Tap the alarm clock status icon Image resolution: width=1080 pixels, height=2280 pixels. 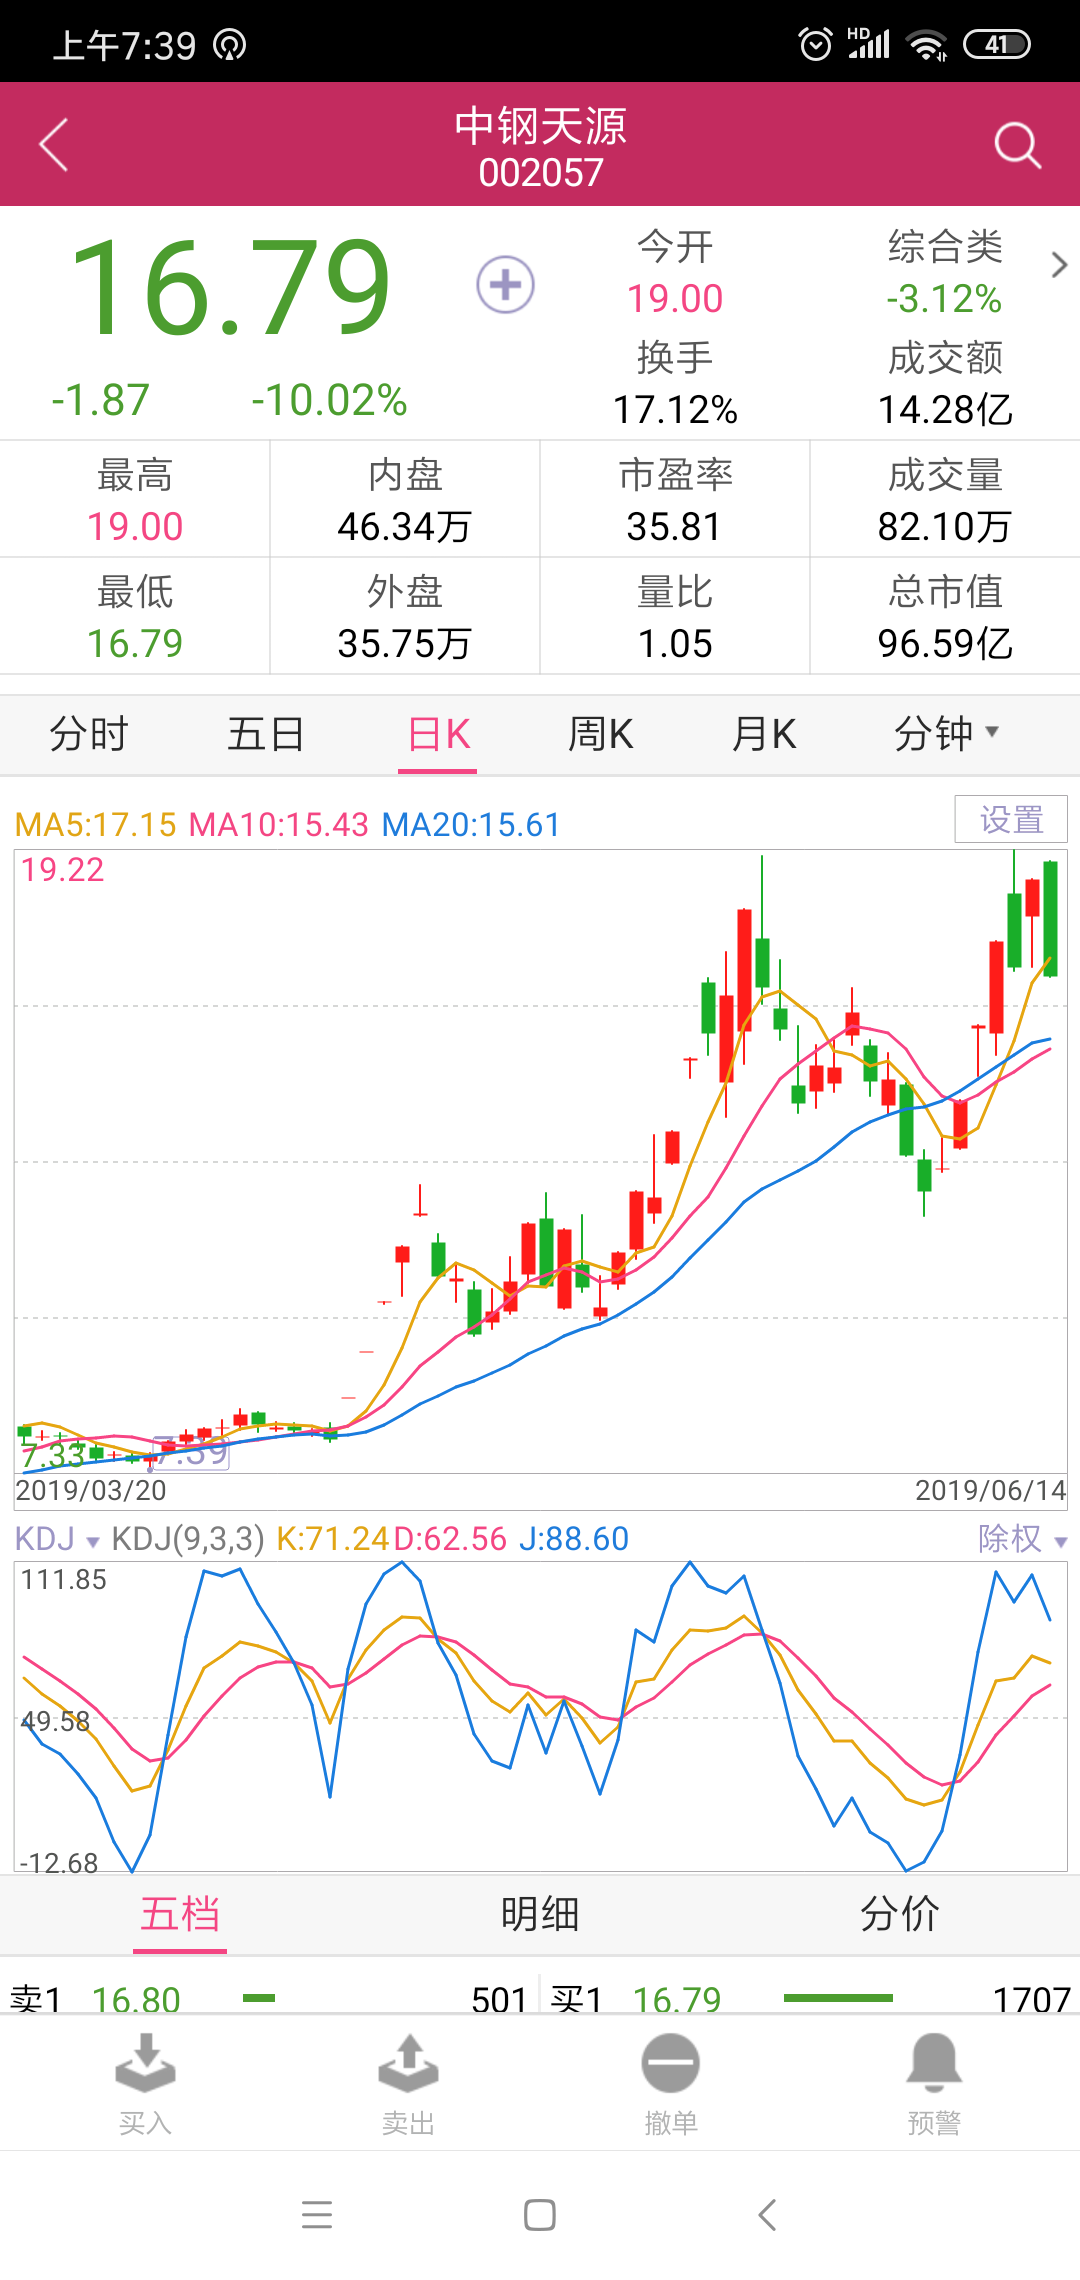pos(816,45)
